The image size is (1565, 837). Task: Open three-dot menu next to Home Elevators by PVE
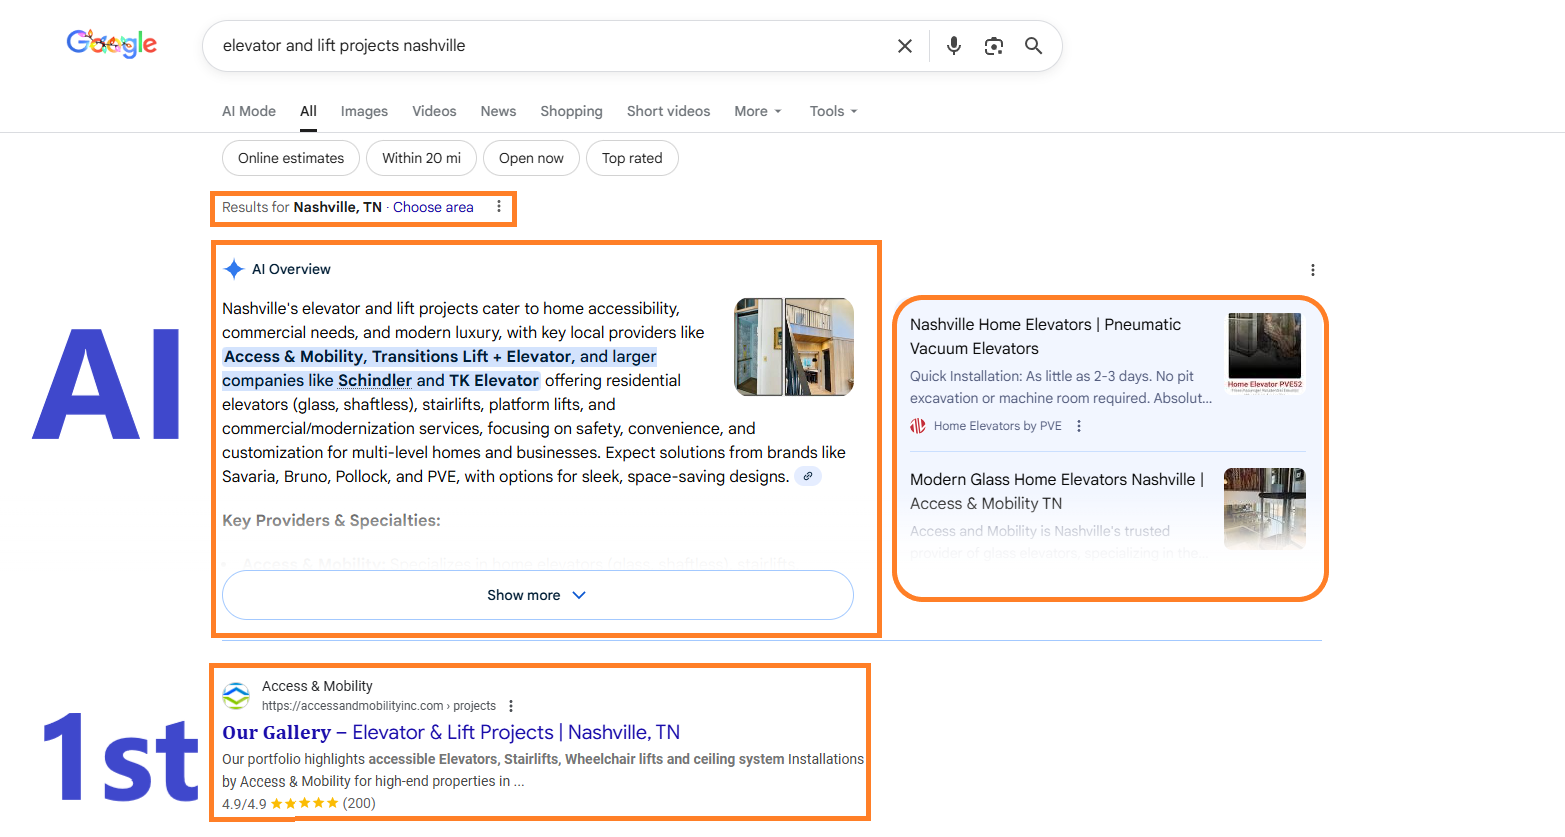pyautogui.click(x=1079, y=426)
